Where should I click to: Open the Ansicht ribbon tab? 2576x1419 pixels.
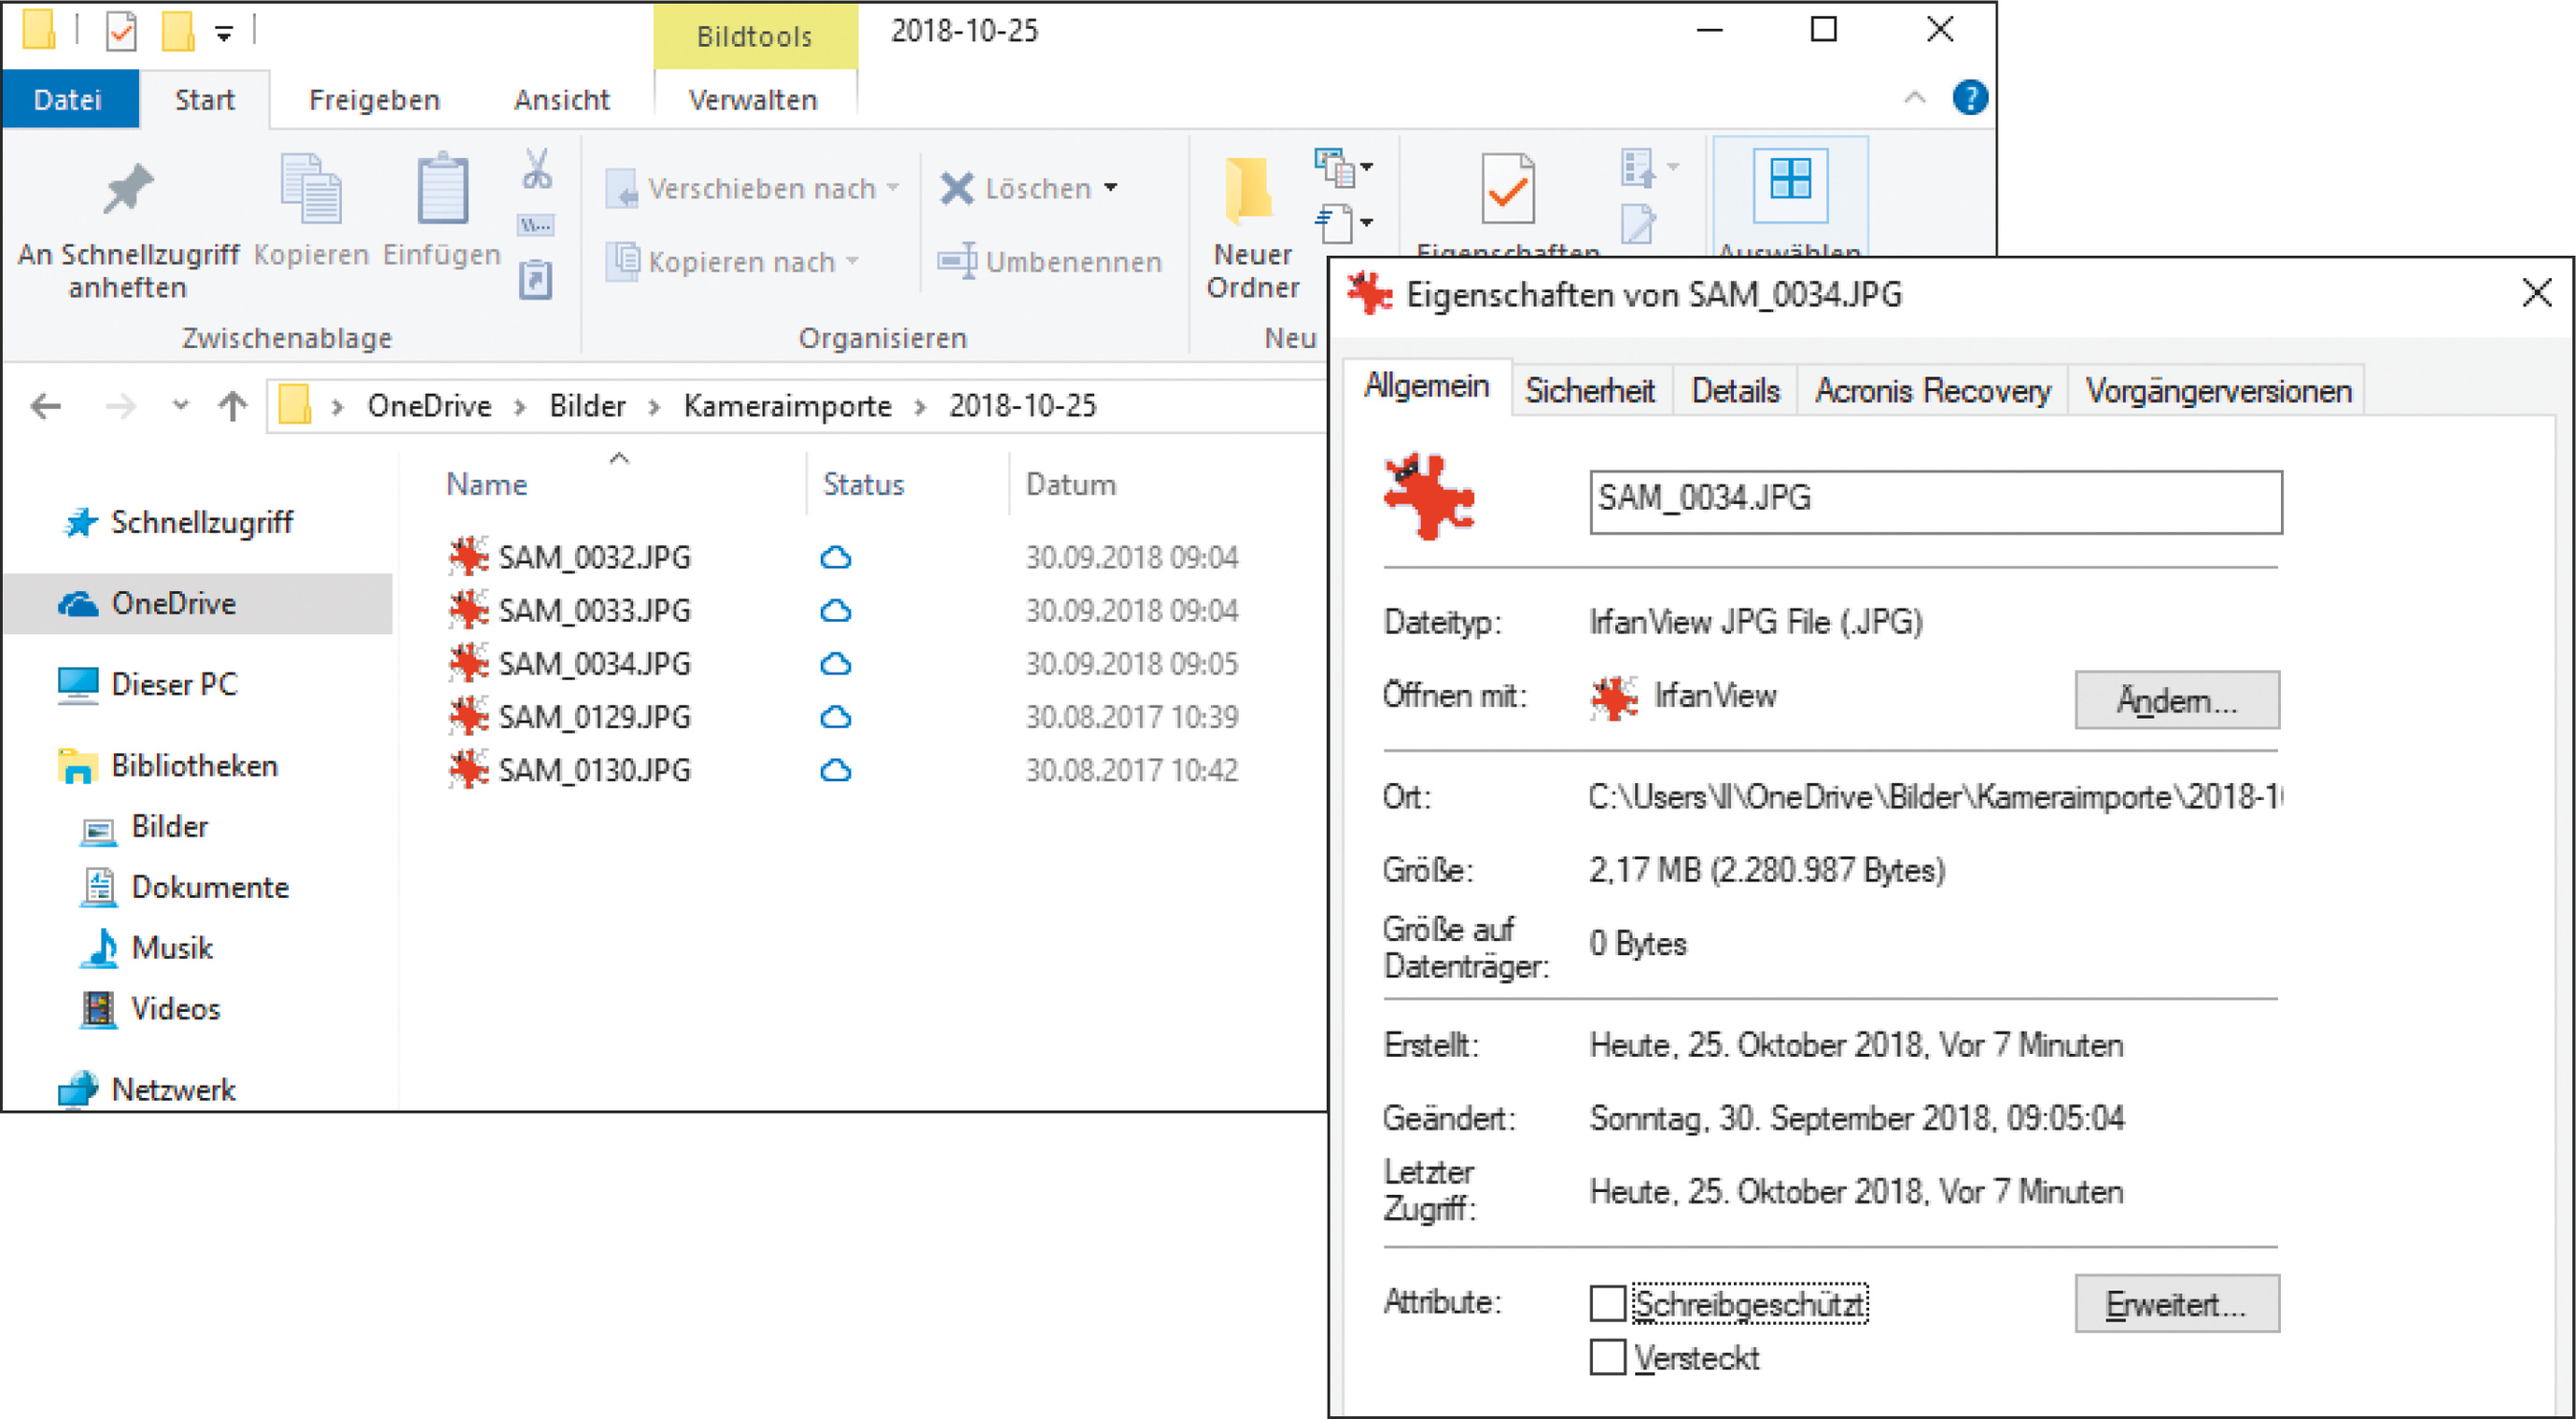[x=561, y=100]
